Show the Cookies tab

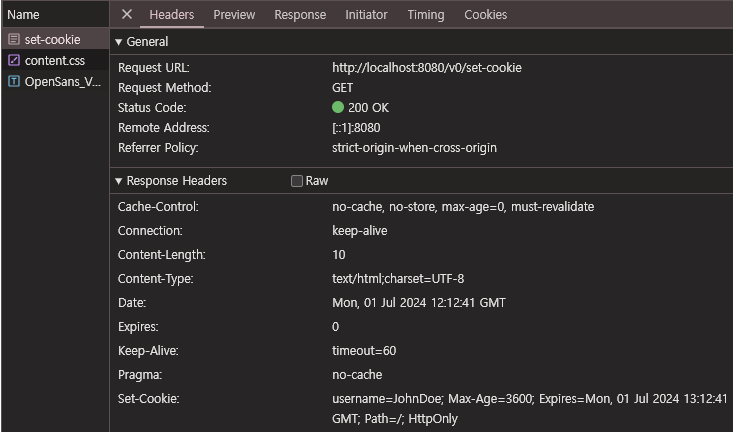point(485,14)
